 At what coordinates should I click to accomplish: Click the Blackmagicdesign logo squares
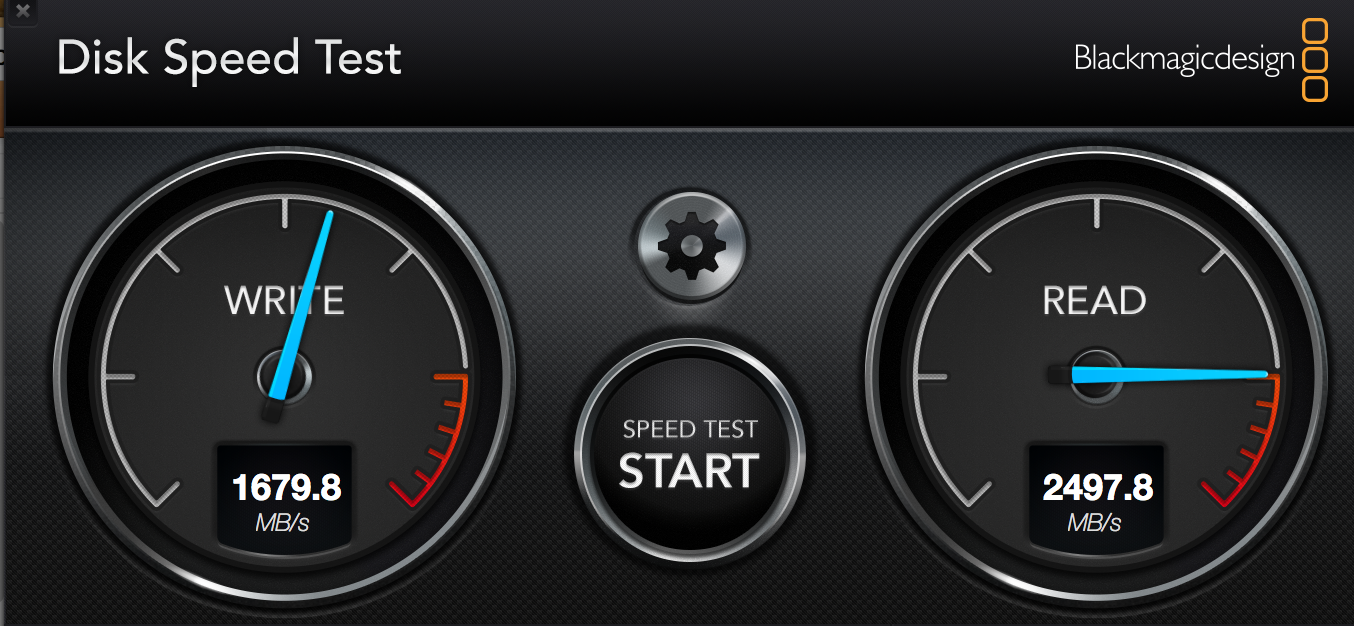tap(1315, 60)
